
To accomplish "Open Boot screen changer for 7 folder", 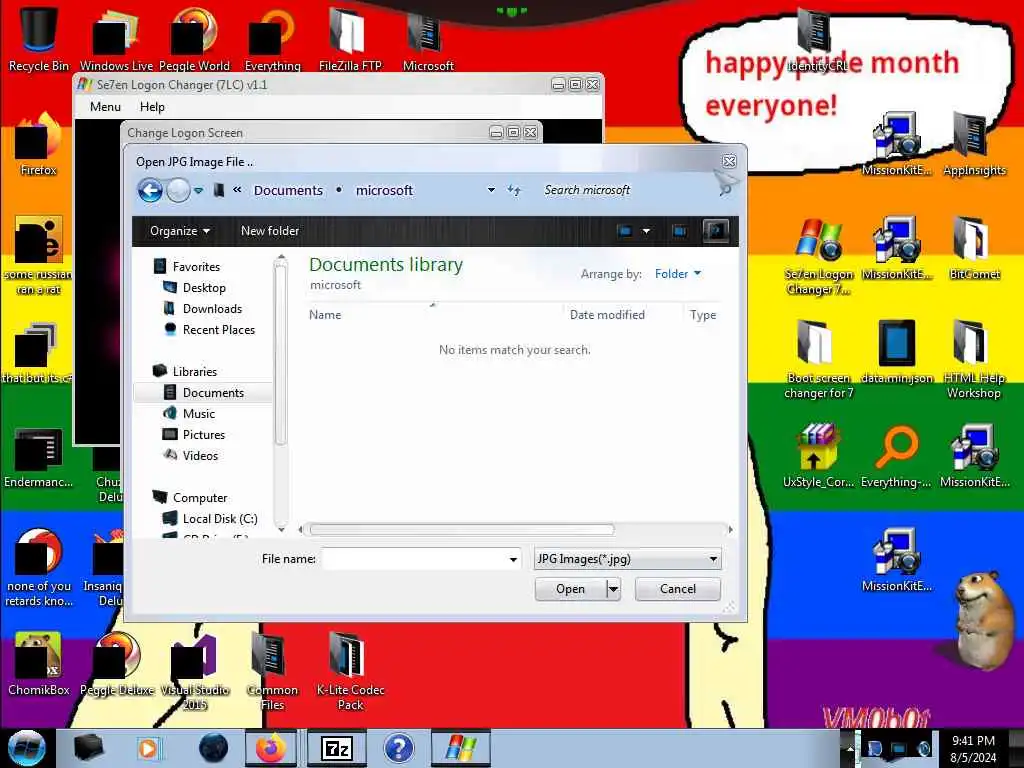I will [818, 359].
